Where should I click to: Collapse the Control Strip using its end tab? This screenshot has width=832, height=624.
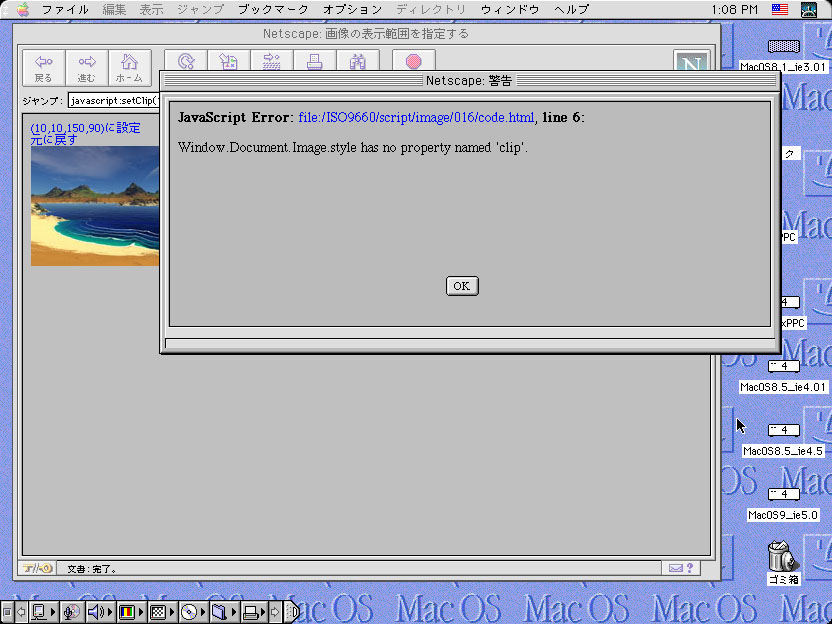pyautogui.click(x=291, y=612)
